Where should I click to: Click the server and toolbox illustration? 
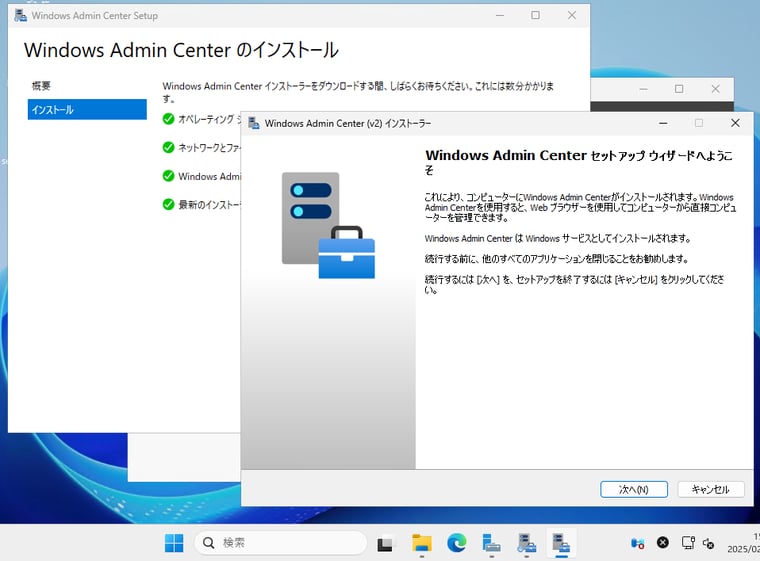[328, 225]
